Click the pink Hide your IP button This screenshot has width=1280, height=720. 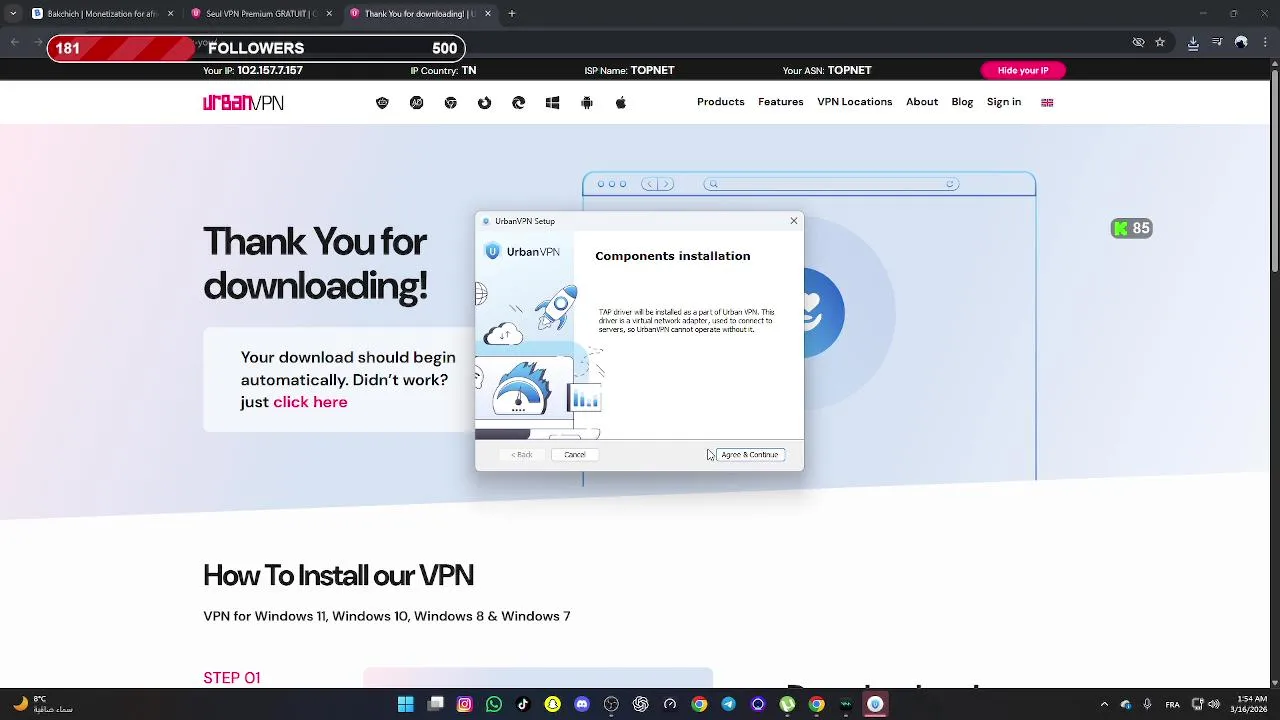1023,71
